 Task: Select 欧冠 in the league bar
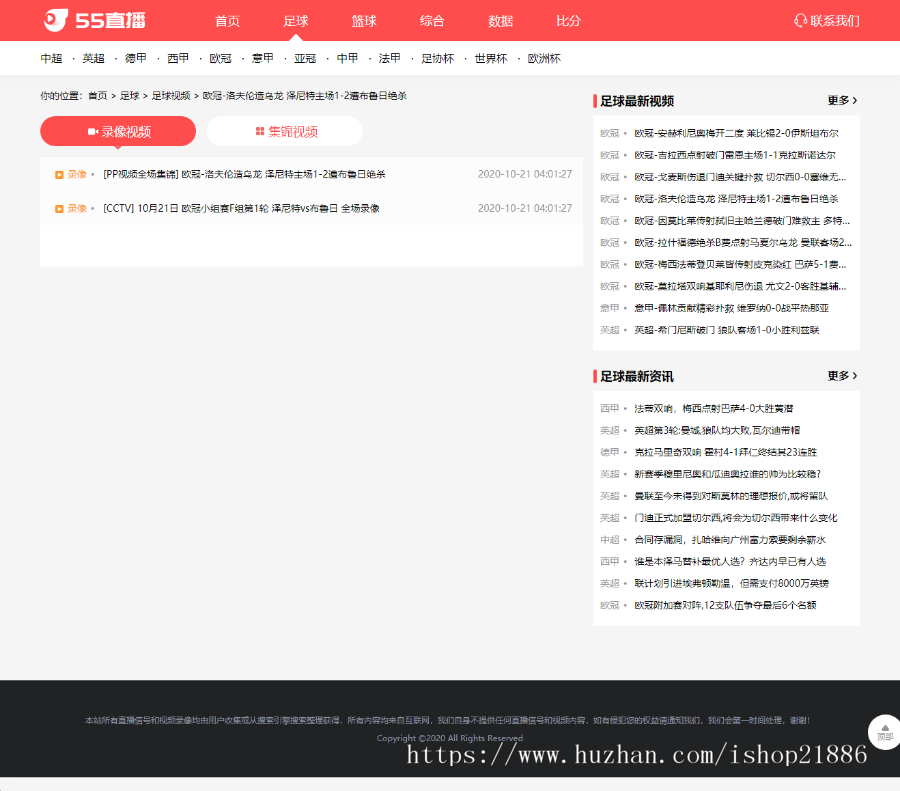coord(220,58)
